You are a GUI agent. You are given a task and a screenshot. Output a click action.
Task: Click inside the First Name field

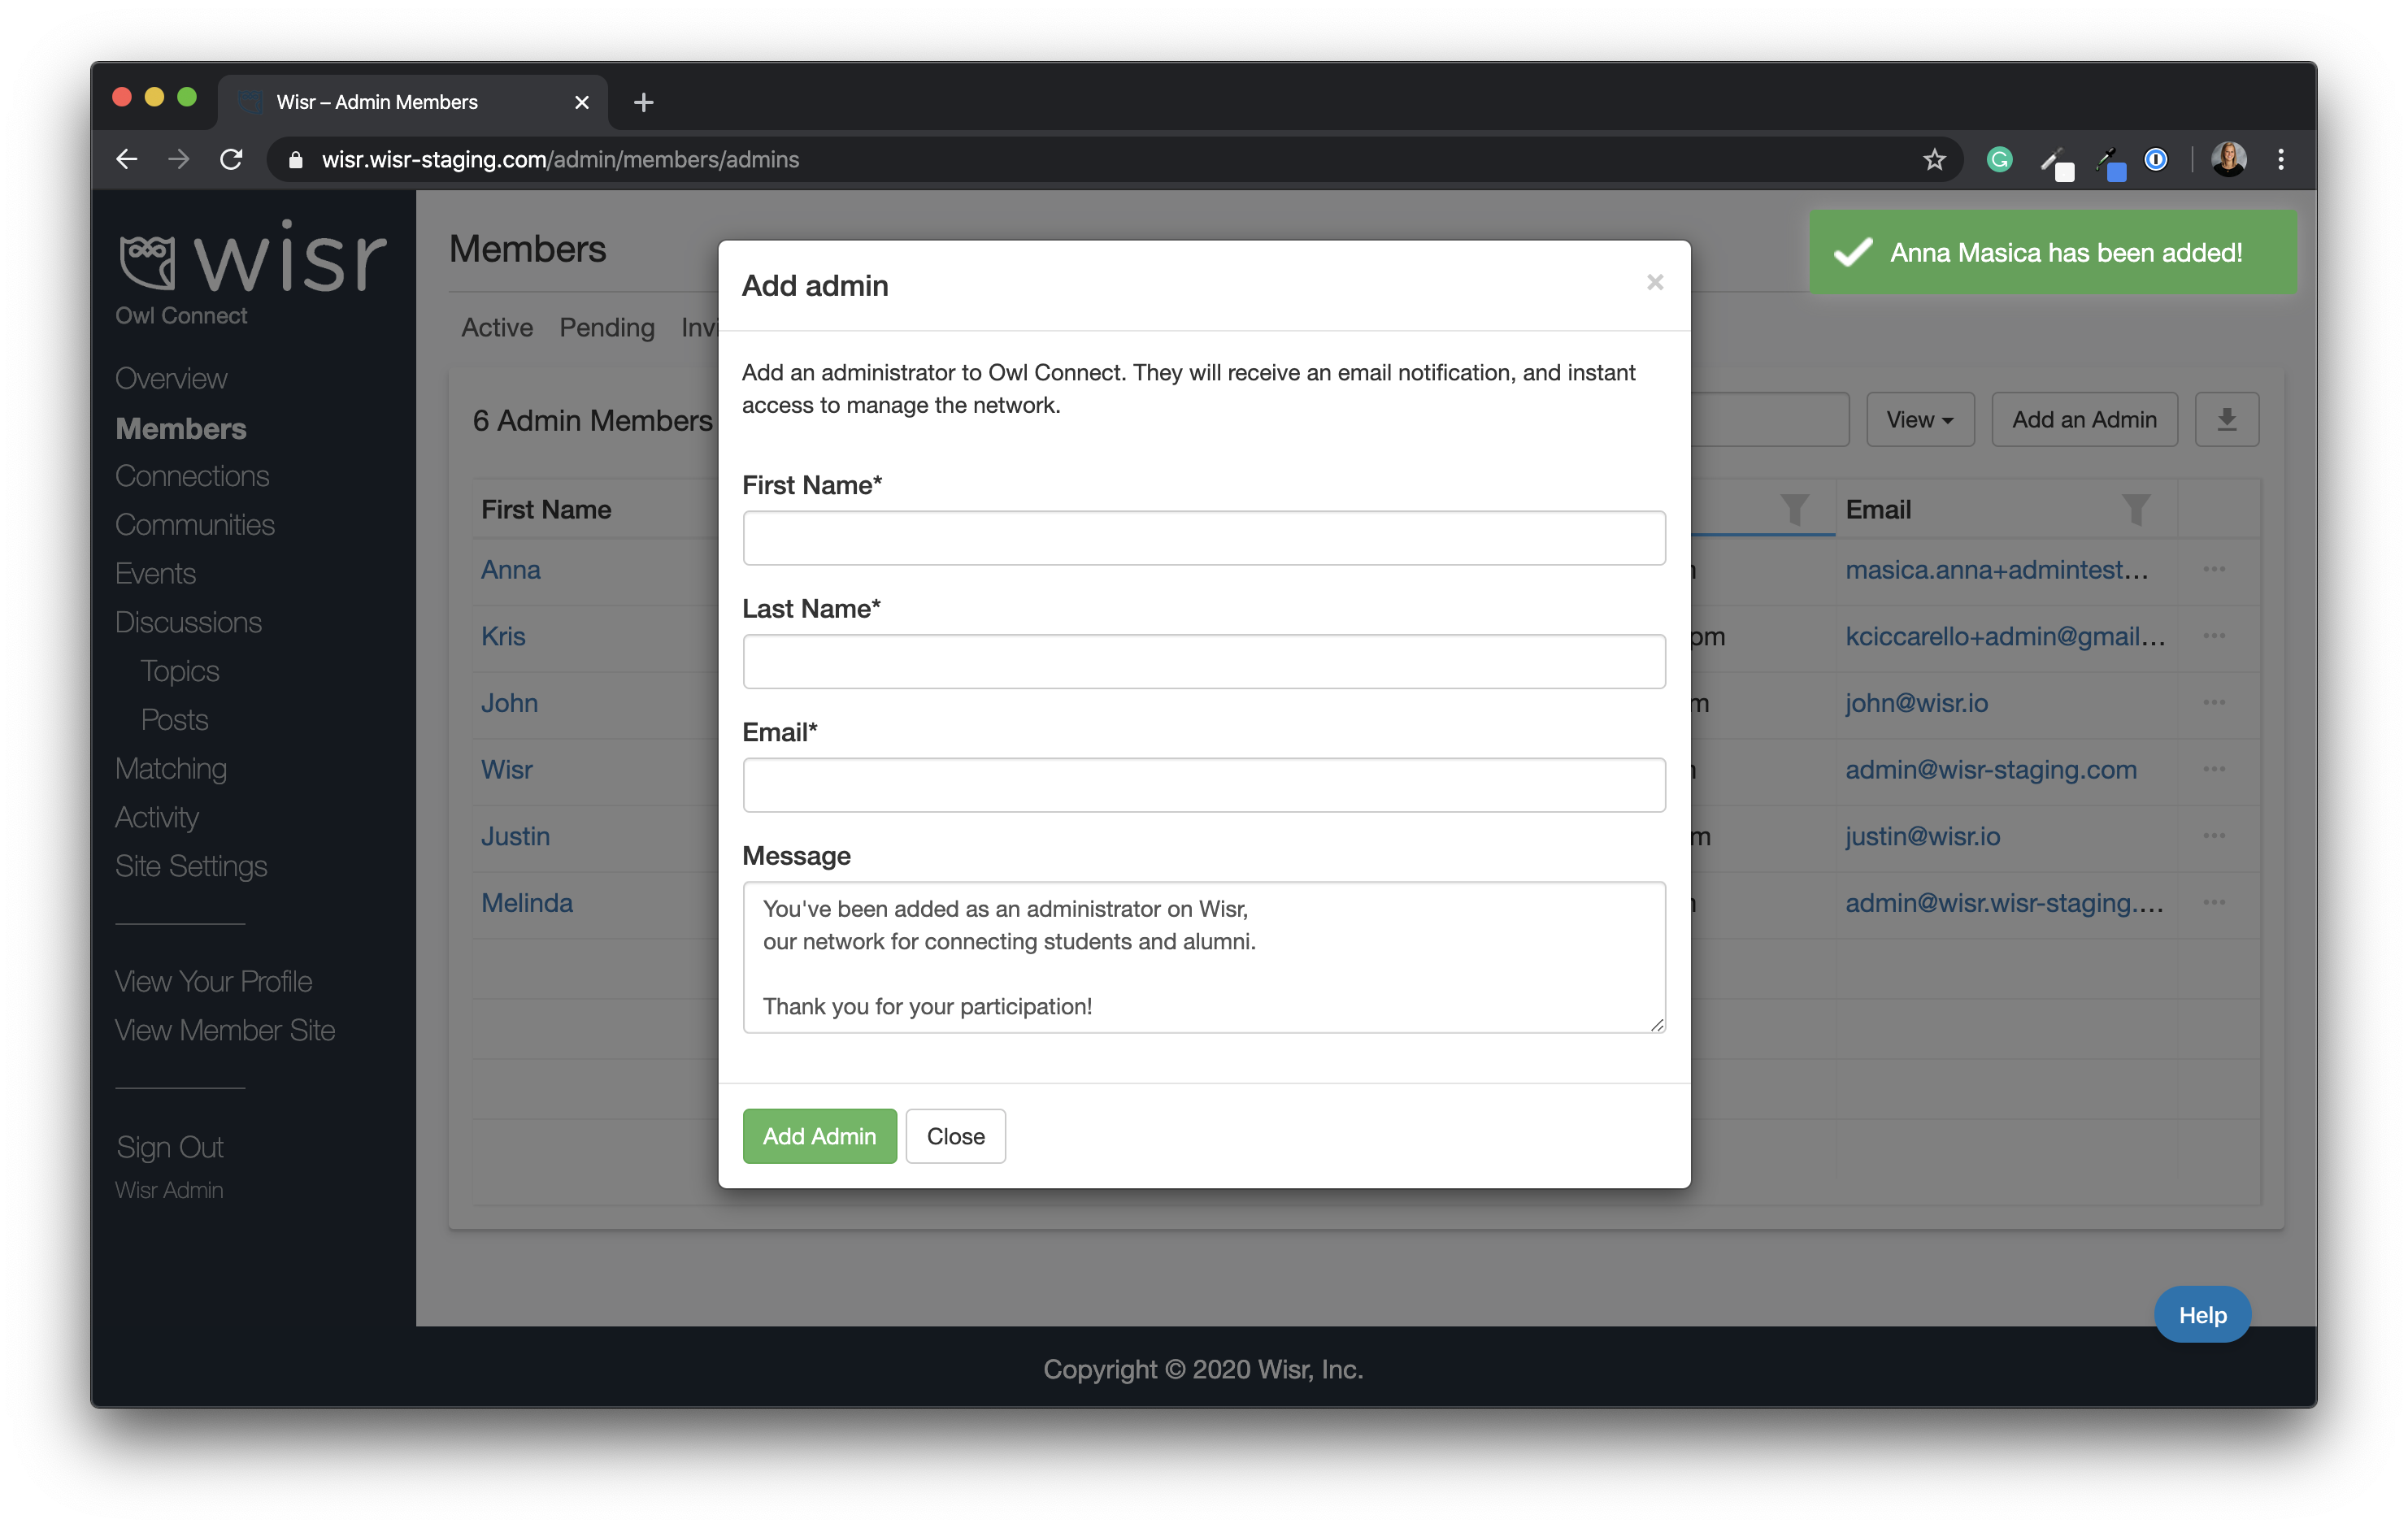[1203, 537]
